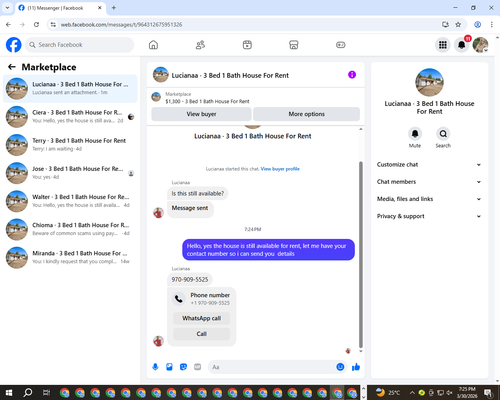Click the chat scrollbar down arrow
The image size is (500, 400).
click(361, 351)
